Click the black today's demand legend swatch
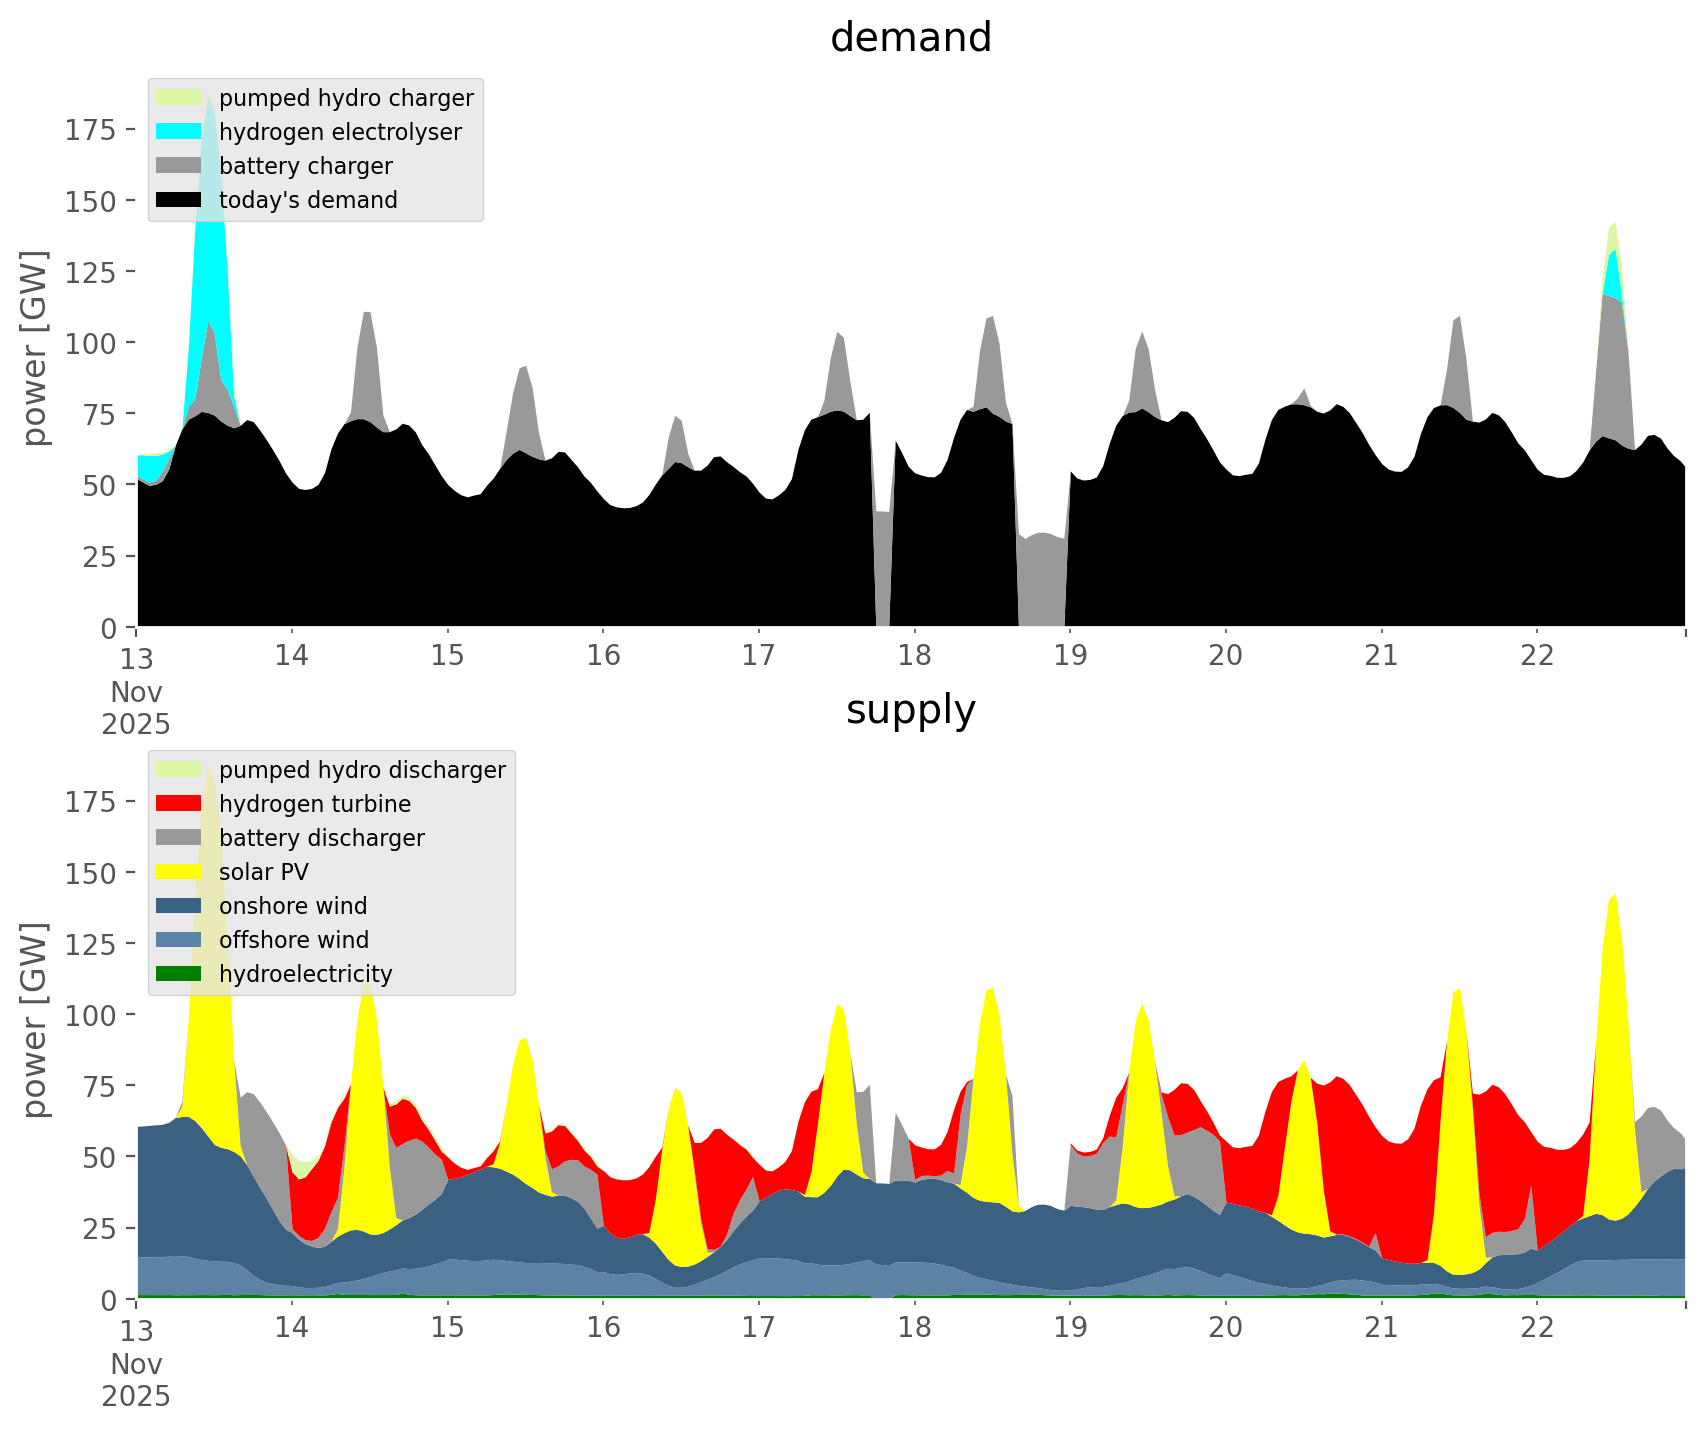The width and height of the screenshot is (1706, 1431). pos(179,200)
